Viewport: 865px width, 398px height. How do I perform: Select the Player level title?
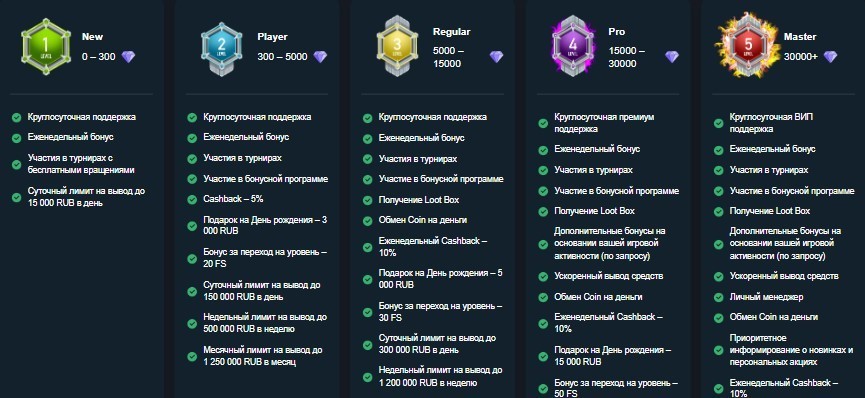coord(273,37)
